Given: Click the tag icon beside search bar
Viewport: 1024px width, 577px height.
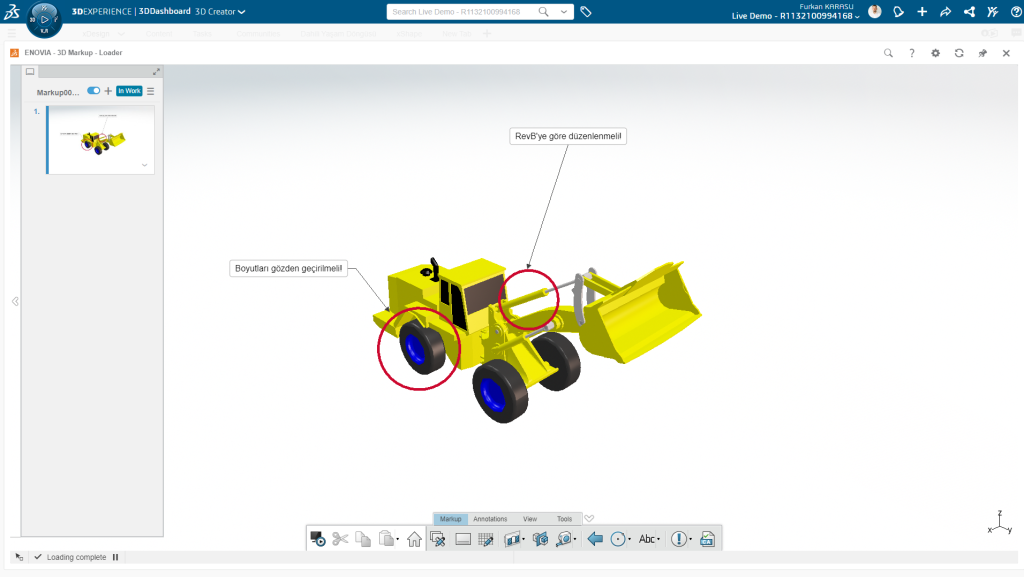Looking at the screenshot, I should tap(586, 12).
